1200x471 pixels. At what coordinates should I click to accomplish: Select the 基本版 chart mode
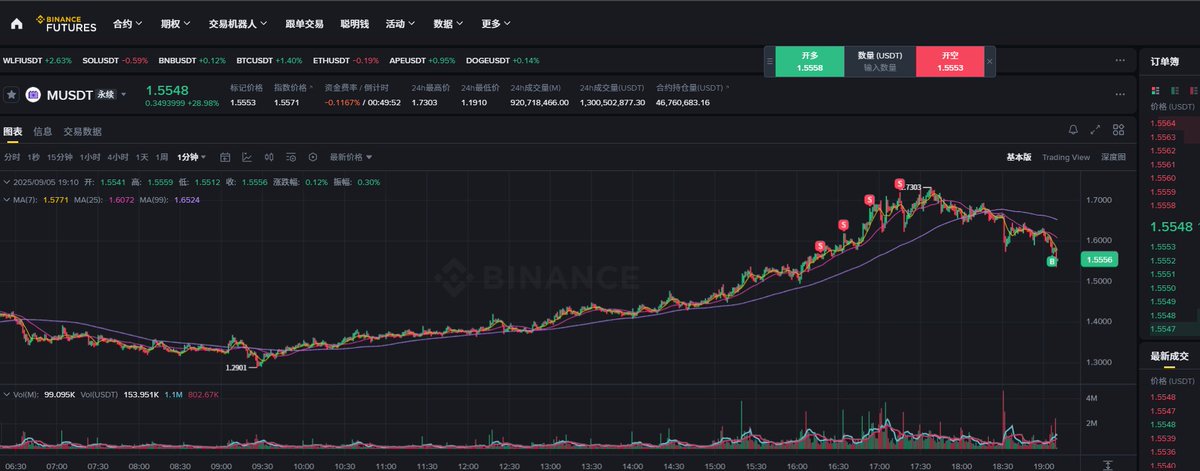click(1018, 157)
